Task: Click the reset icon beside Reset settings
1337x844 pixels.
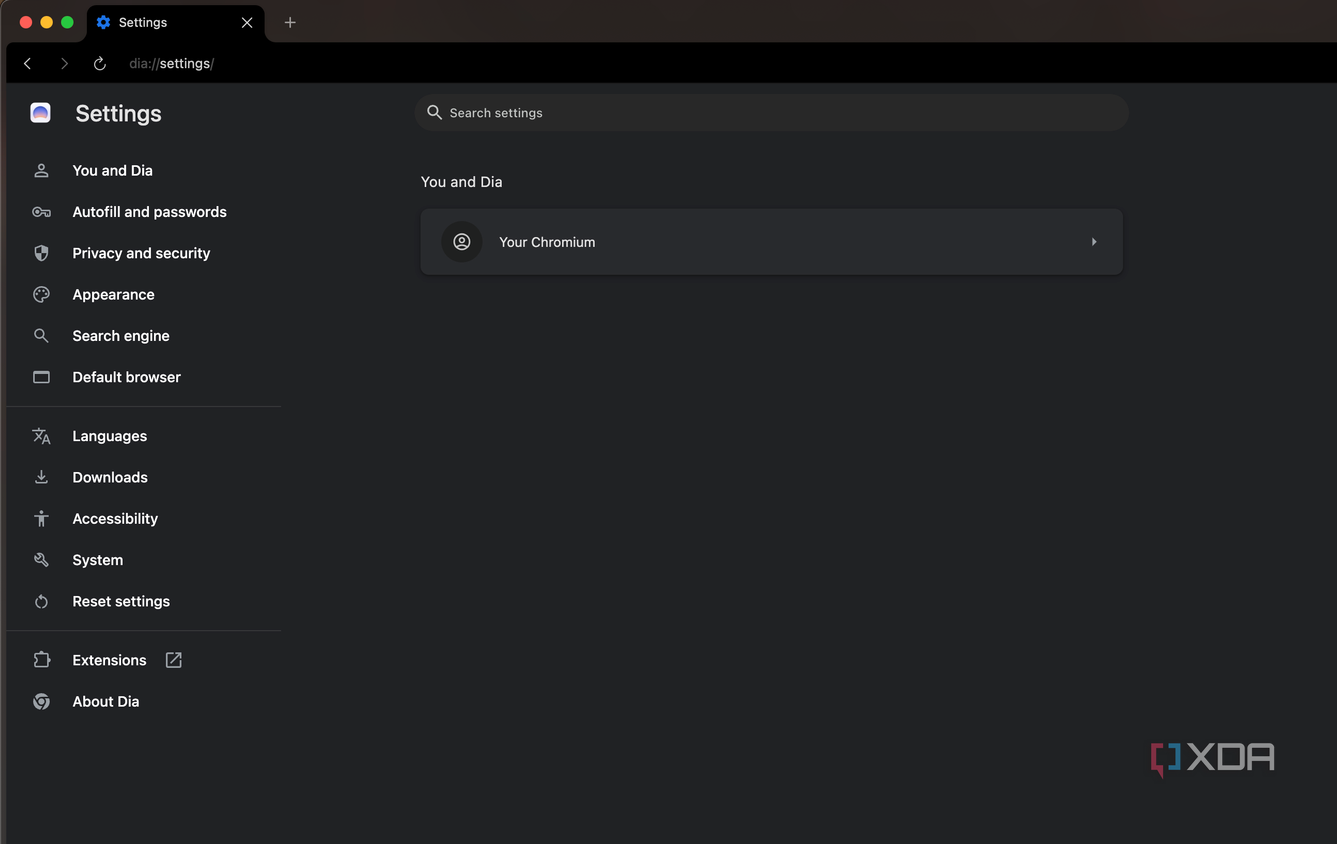Action: (41, 601)
